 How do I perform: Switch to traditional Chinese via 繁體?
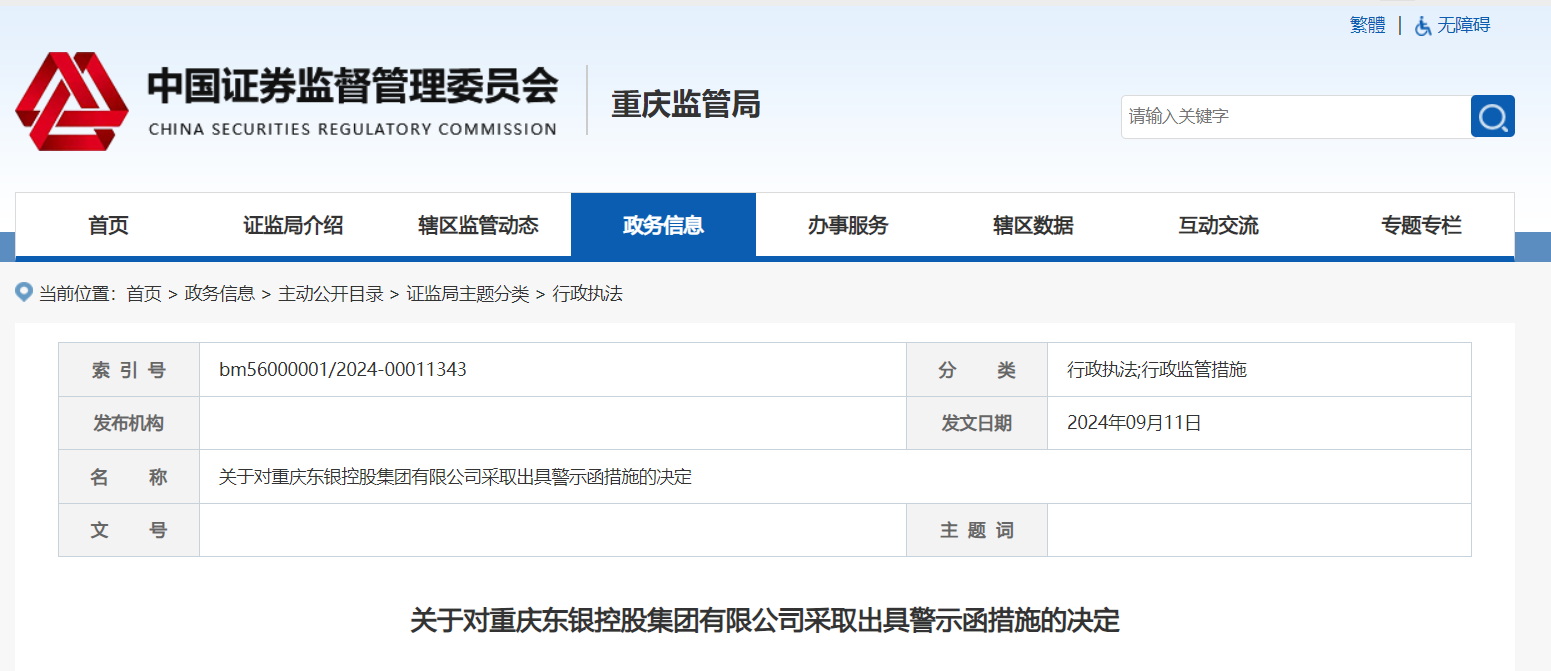[1366, 24]
